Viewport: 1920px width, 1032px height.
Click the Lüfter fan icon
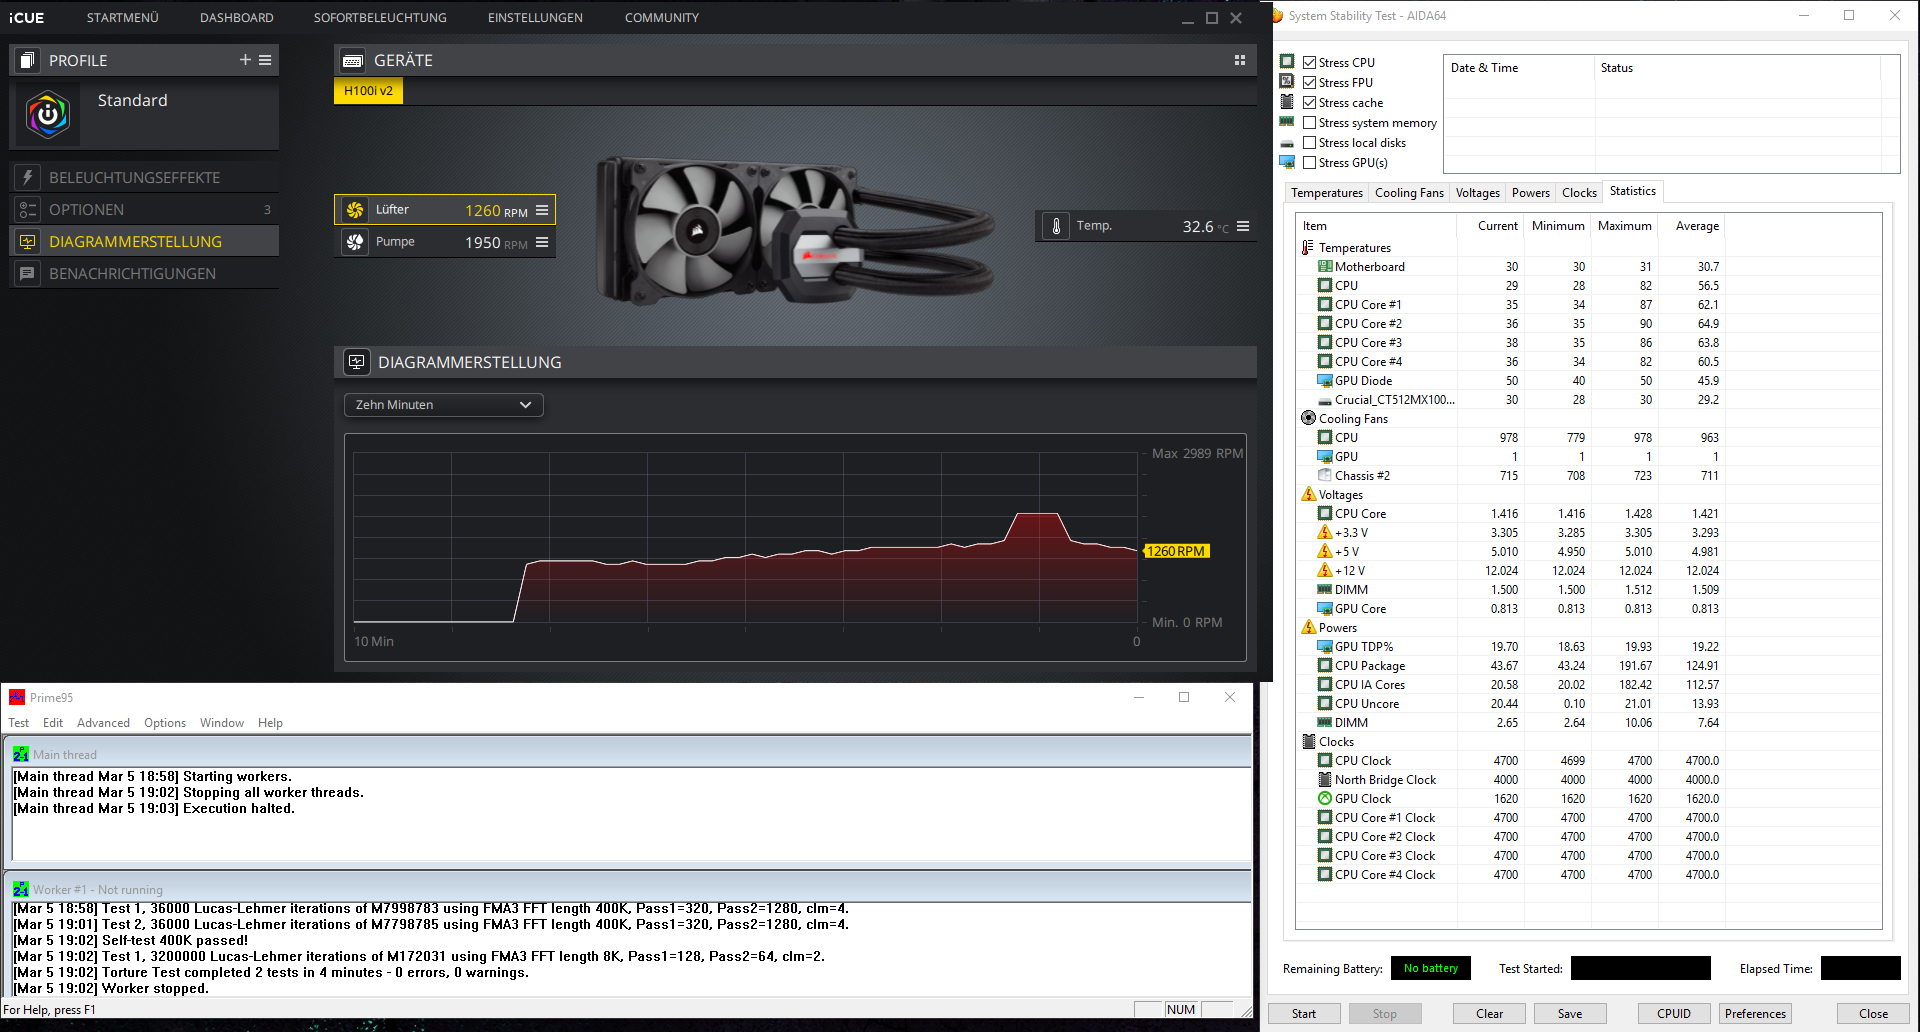[355, 210]
